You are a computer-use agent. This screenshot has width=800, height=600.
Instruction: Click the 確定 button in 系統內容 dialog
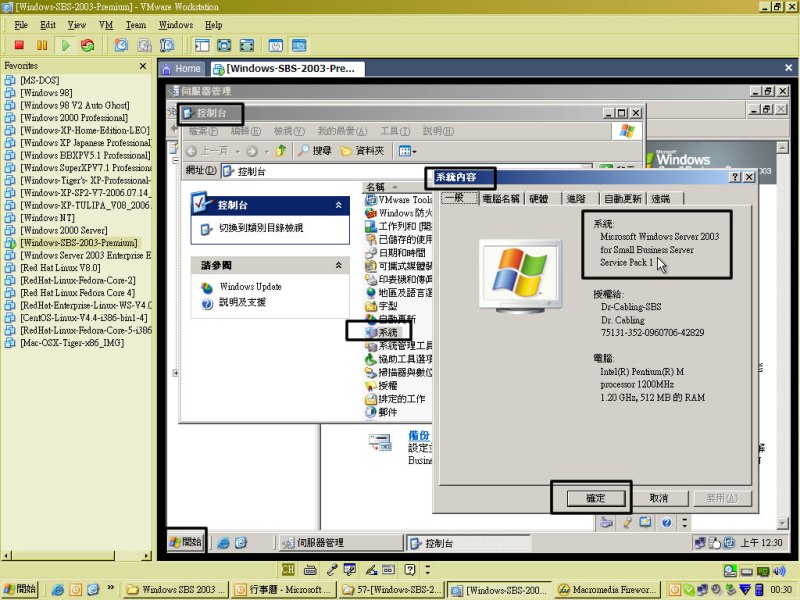tap(595, 498)
